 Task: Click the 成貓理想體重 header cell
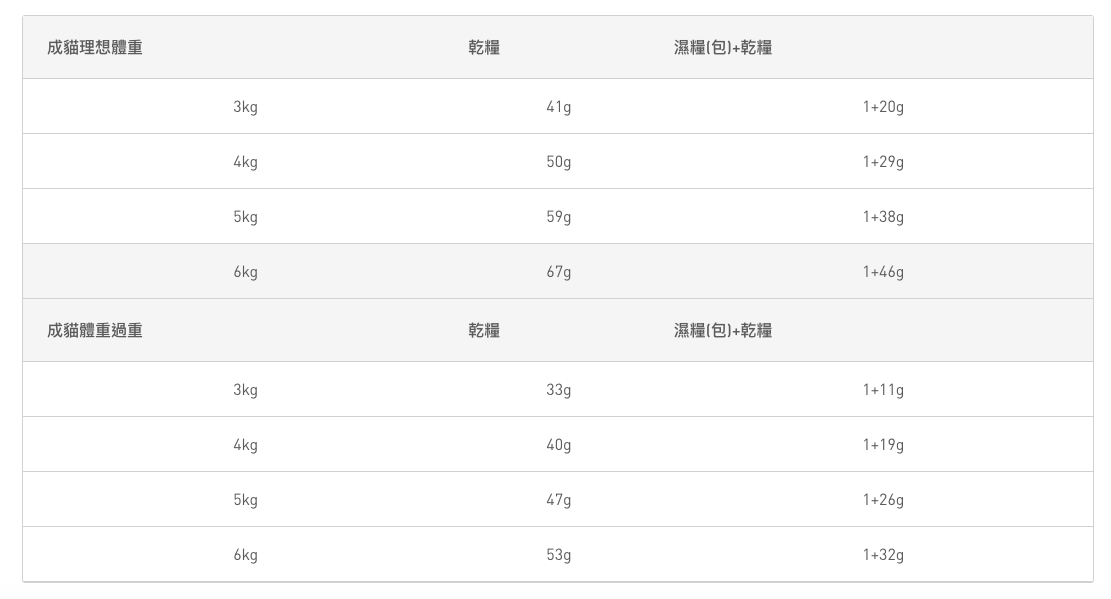click(x=95, y=47)
